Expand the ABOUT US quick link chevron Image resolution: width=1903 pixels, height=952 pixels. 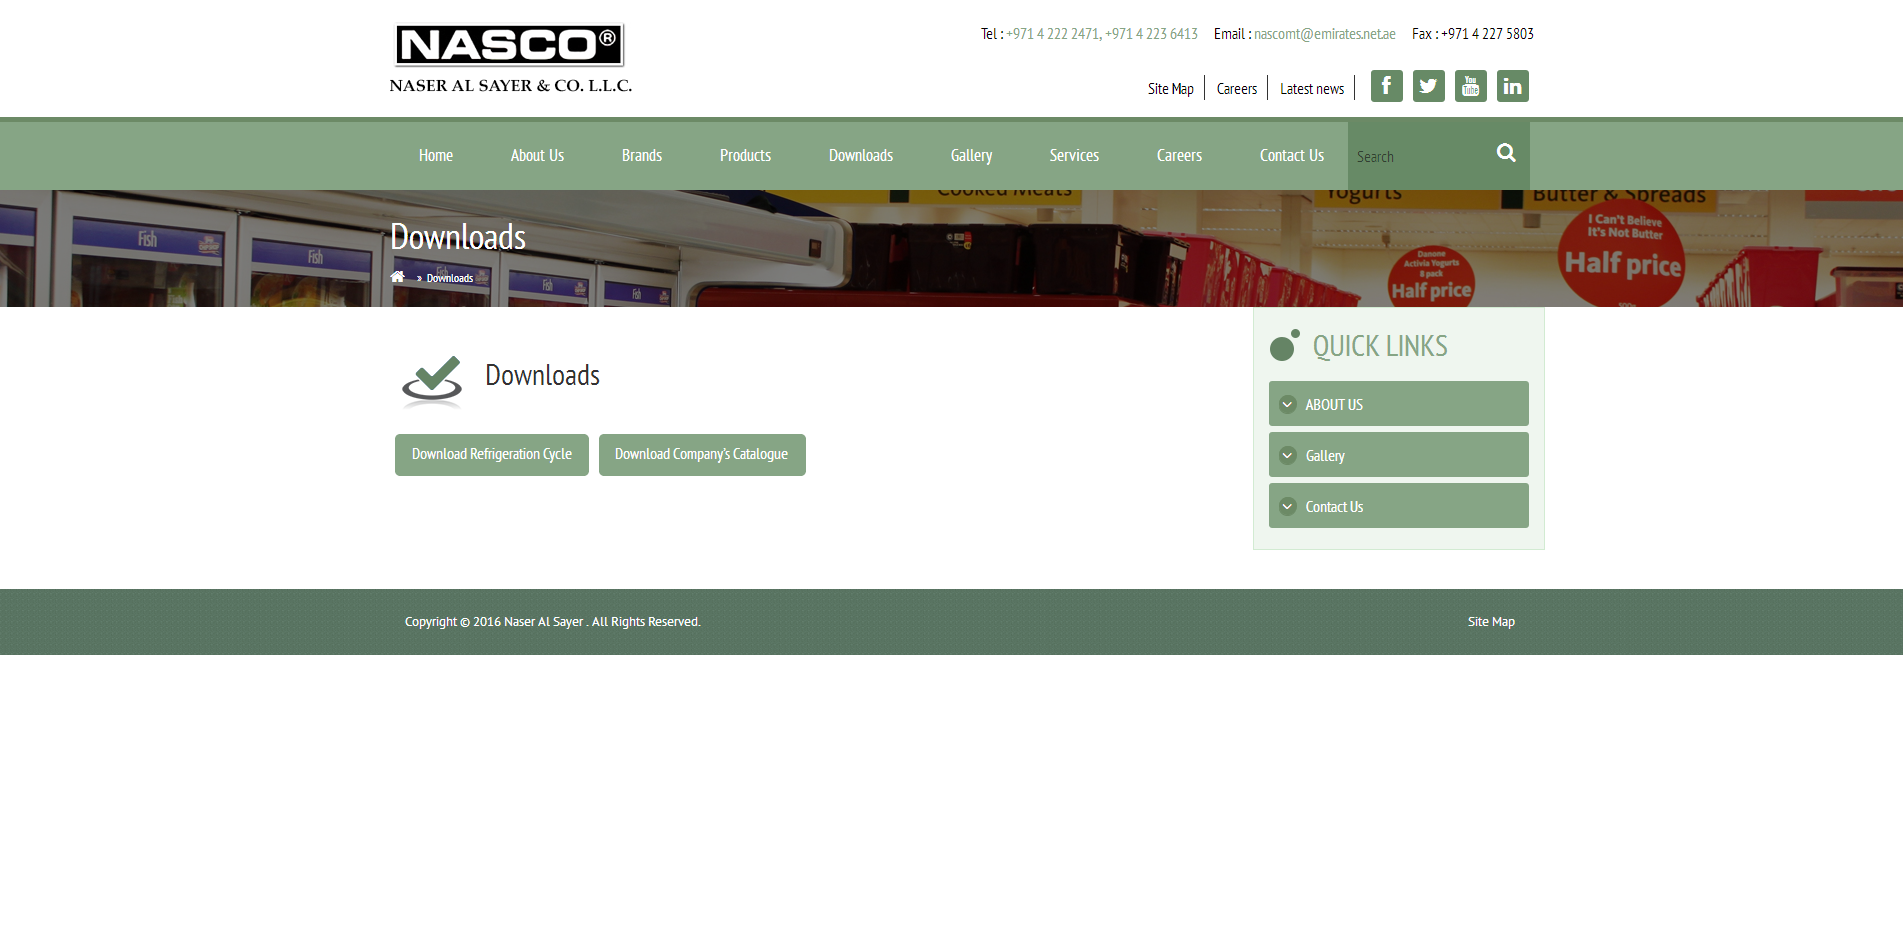1288,405
